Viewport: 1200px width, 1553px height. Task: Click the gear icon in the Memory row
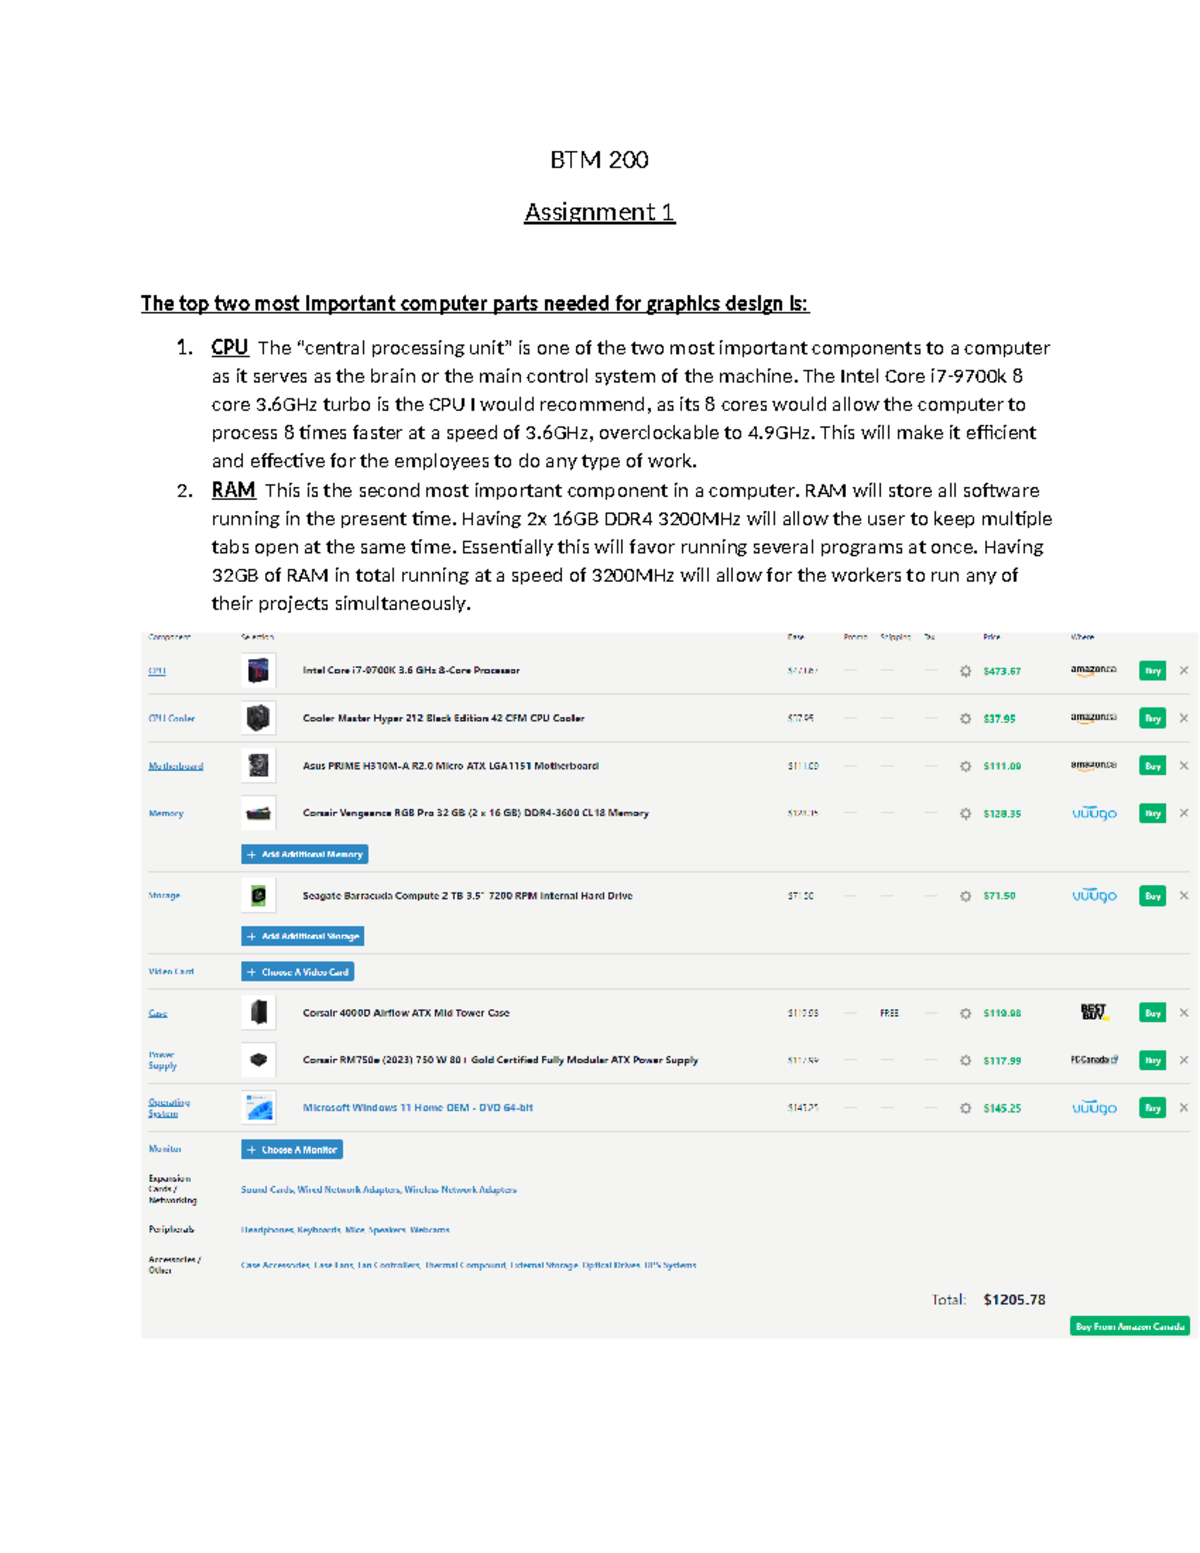pyautogui.click(x=965, y=813)
